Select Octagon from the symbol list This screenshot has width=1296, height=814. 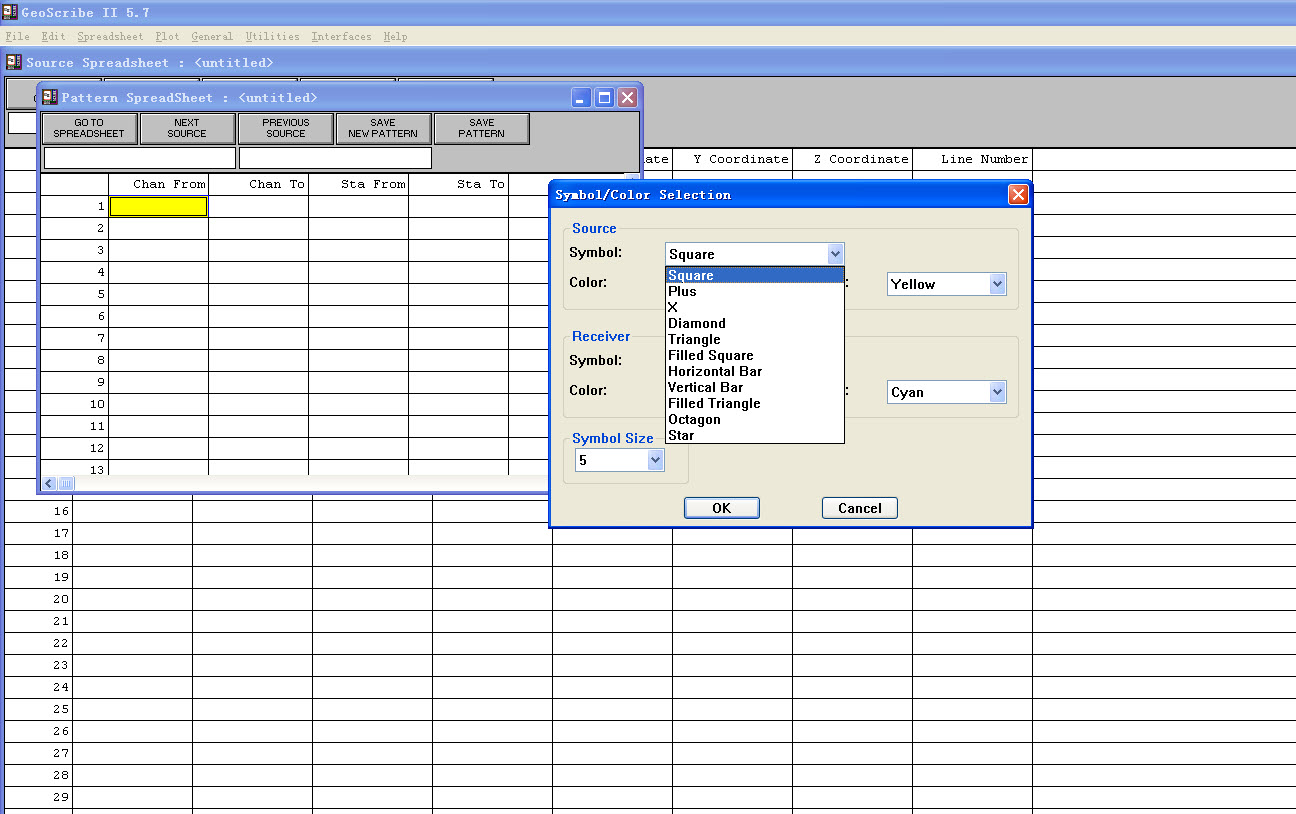pos(755,419)
